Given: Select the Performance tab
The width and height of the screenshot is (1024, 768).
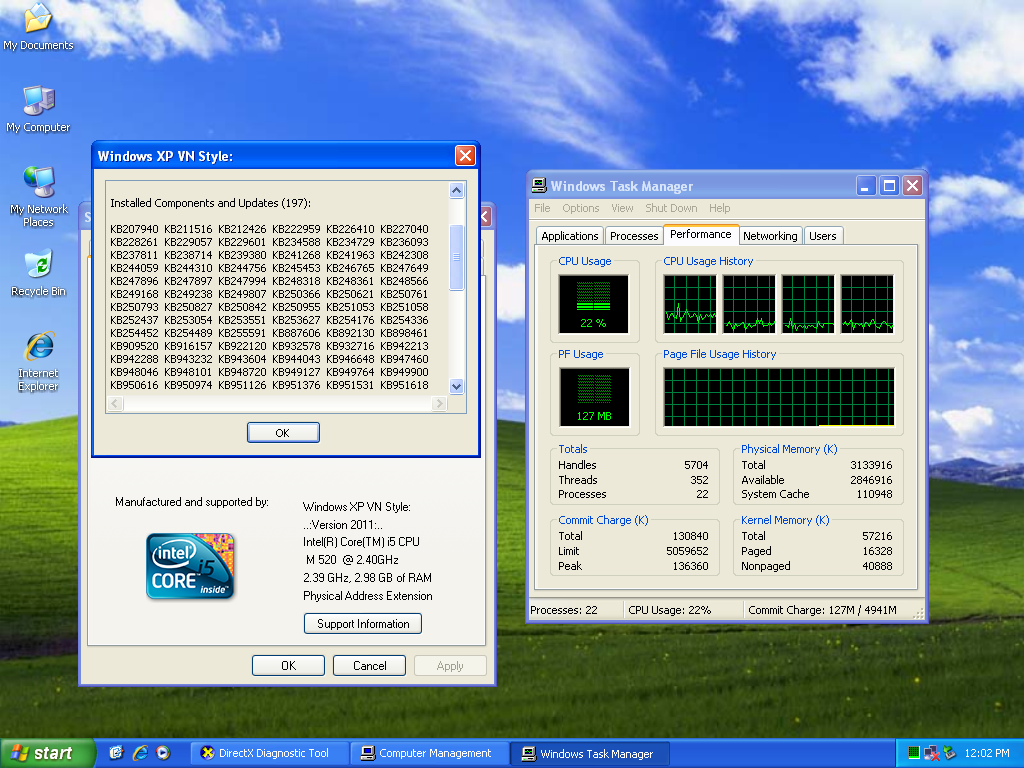Looking at the screenshot, I should pos(701,234).
